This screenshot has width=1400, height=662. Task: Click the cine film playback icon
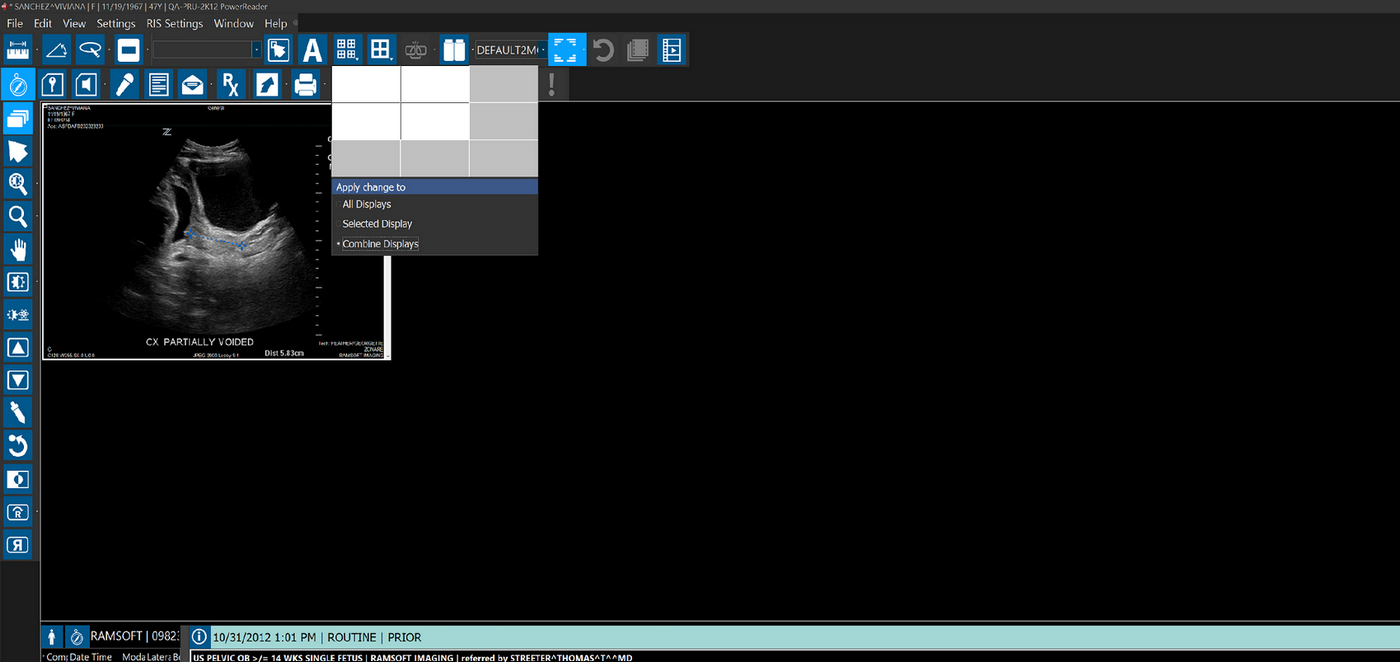coord(672,49)
